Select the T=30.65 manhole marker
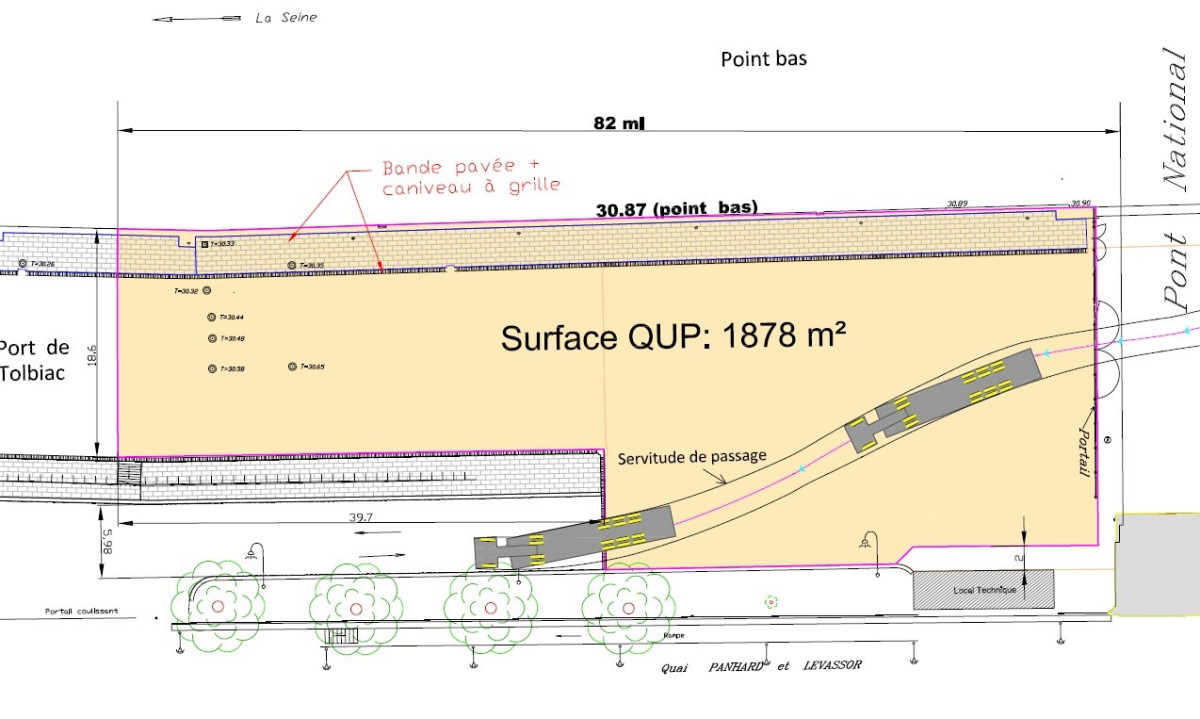 (x=292, y=367)
